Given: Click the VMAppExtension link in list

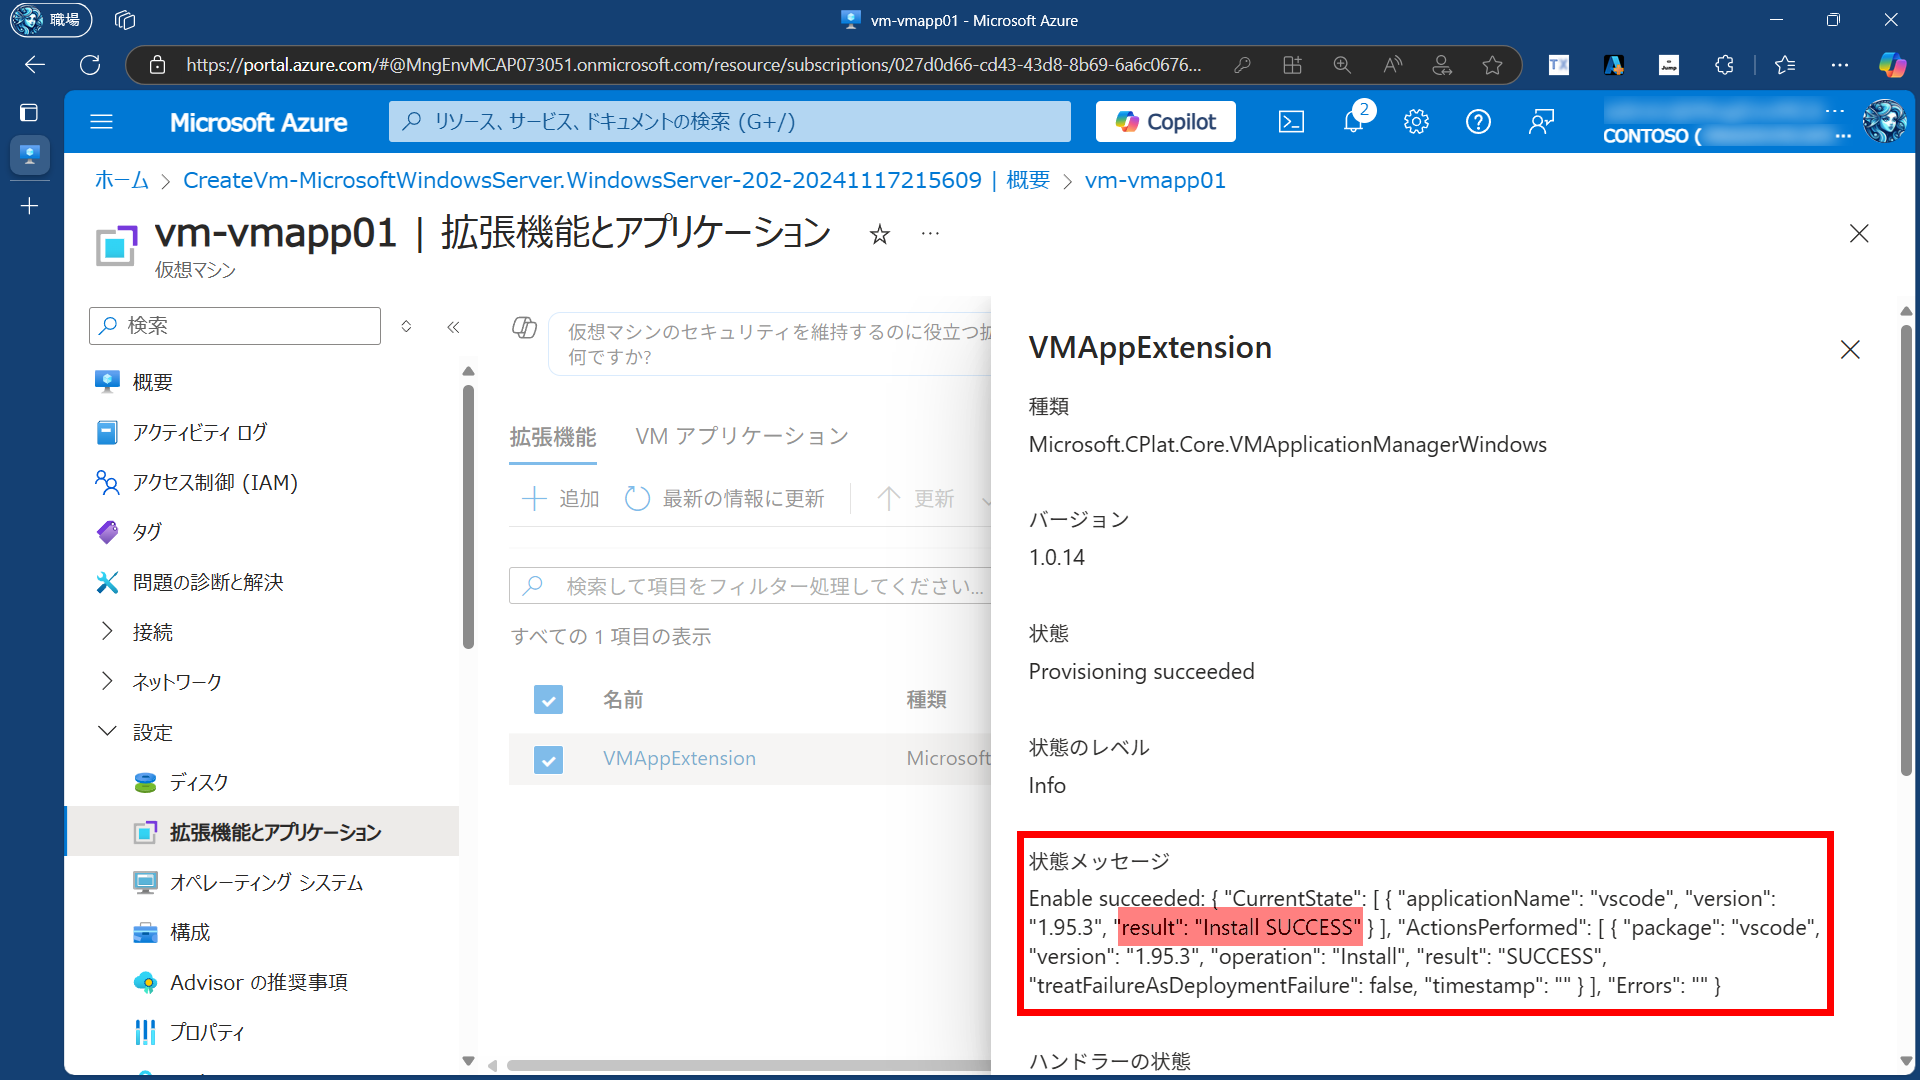Looking at the screenshot, I should click(679, 759).
